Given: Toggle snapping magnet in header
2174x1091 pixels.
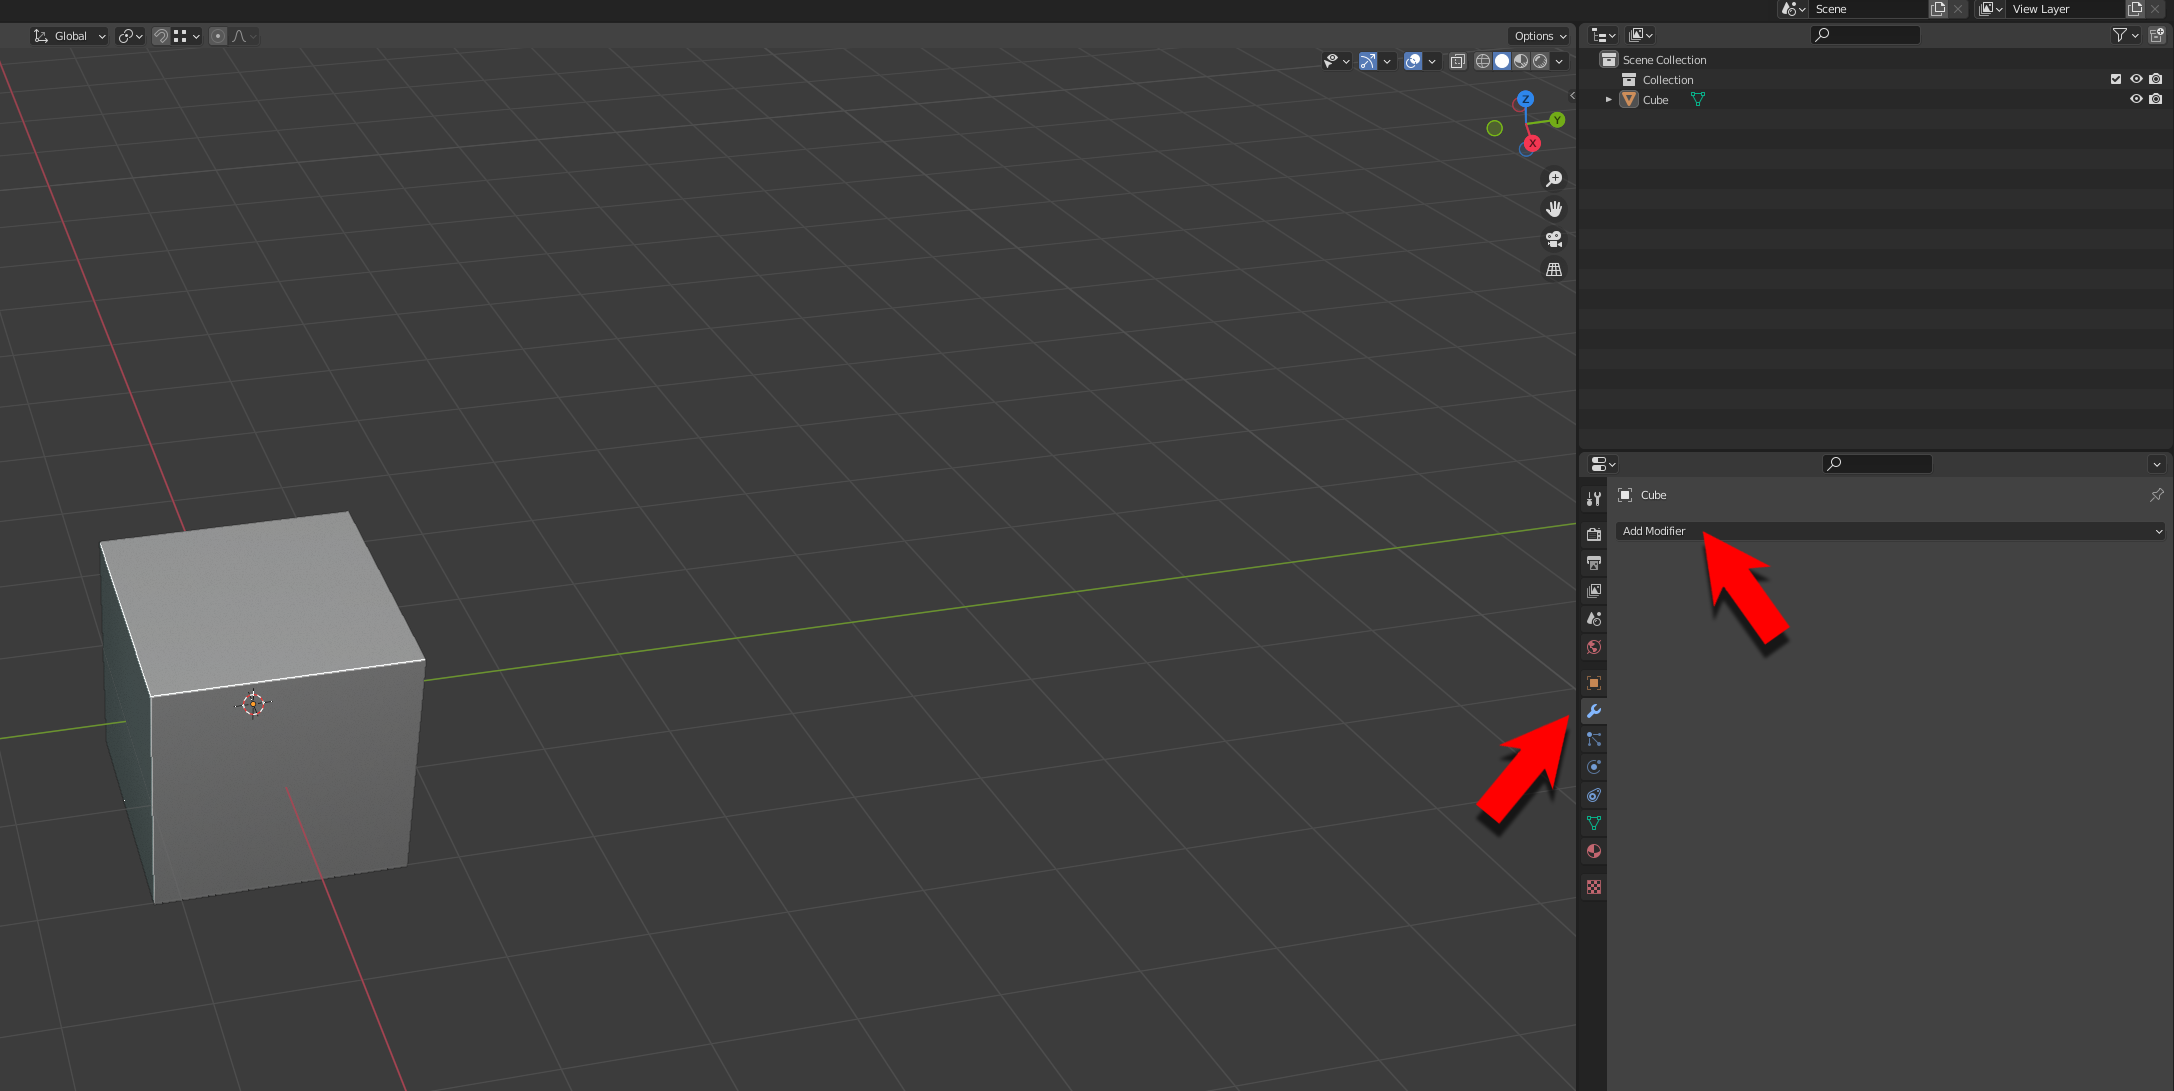Looking at the screenshot, I should [161, 36].
